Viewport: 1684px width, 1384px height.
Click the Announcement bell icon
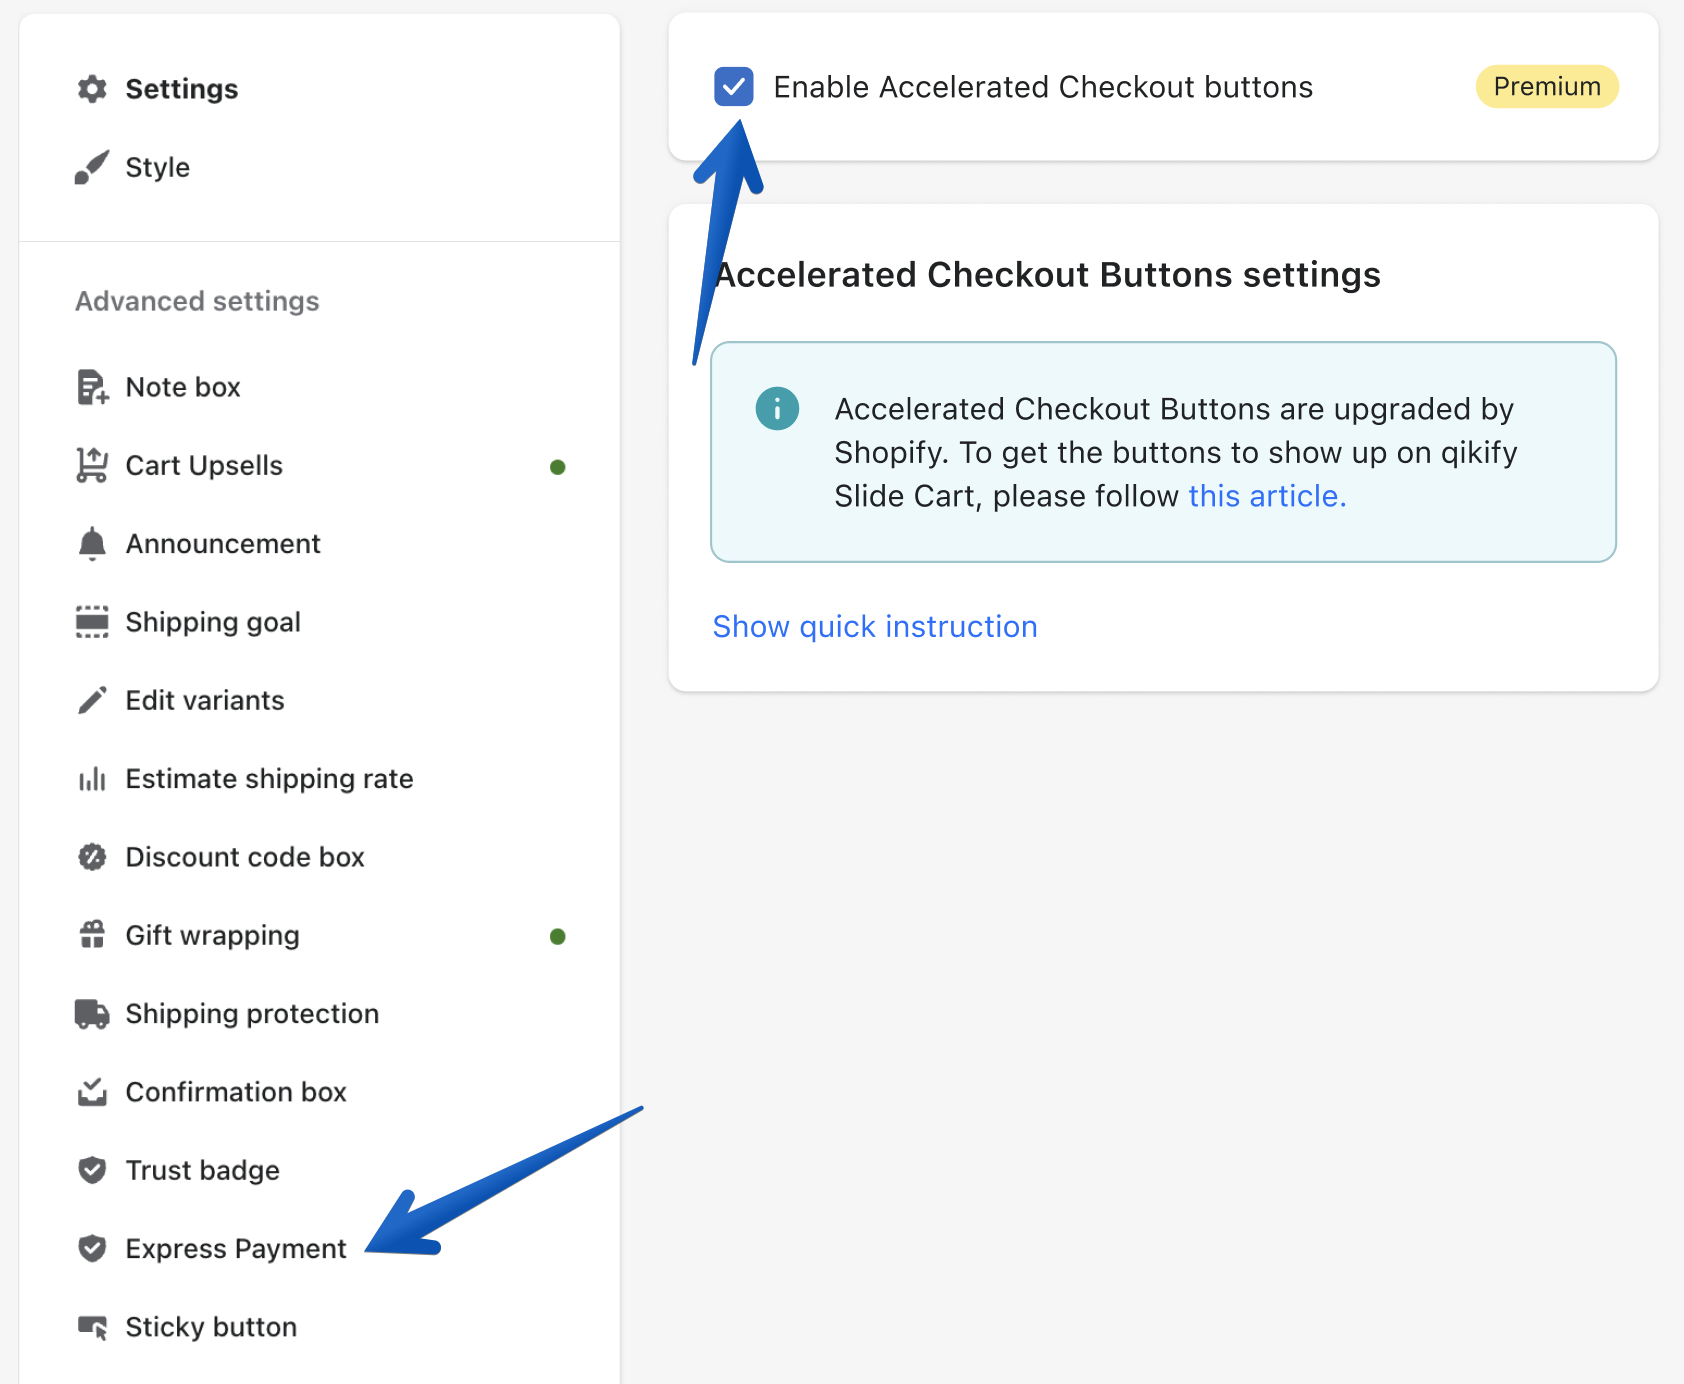coord(92,544)
